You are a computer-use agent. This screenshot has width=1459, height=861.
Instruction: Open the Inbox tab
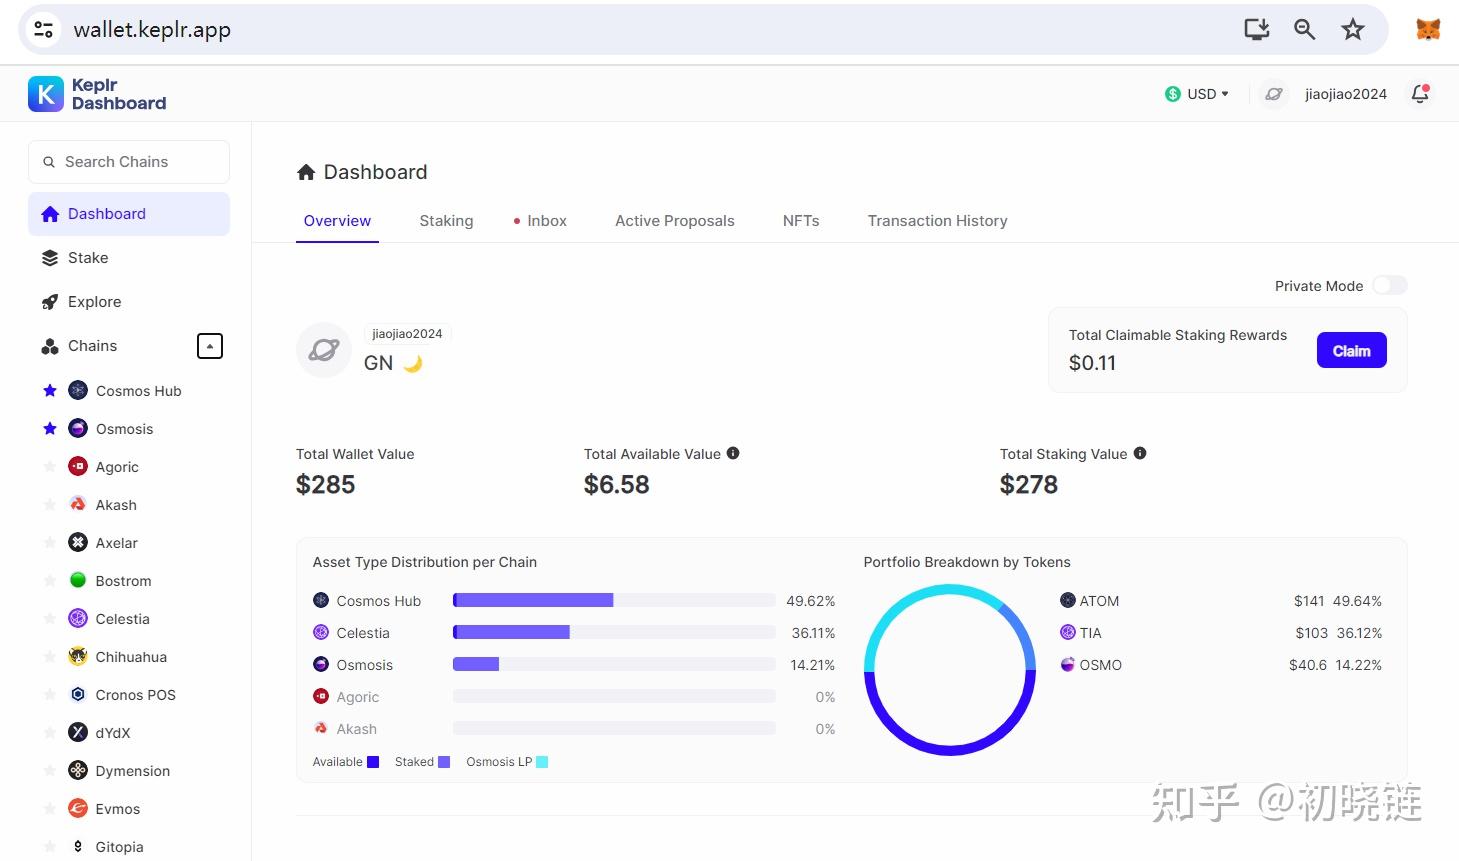[540, 221]
